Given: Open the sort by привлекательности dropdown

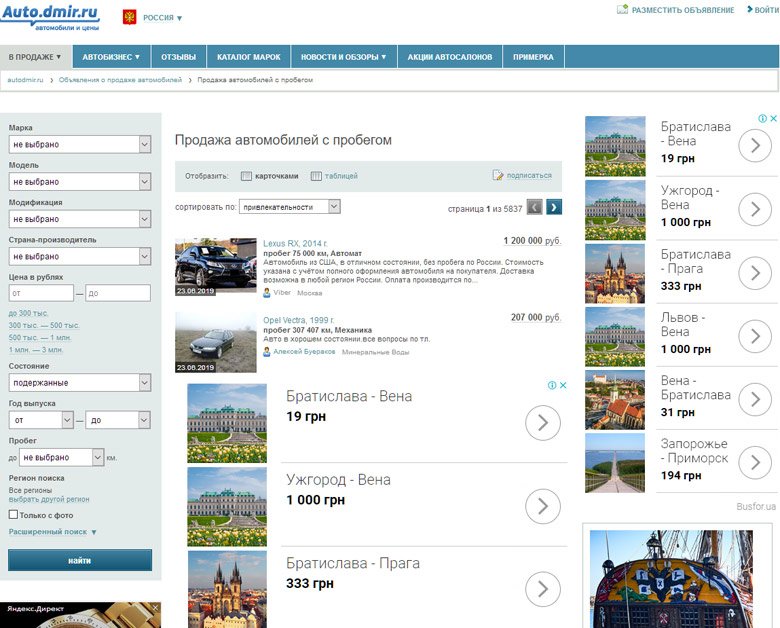Looking at the screenshot, I should 290,207.
